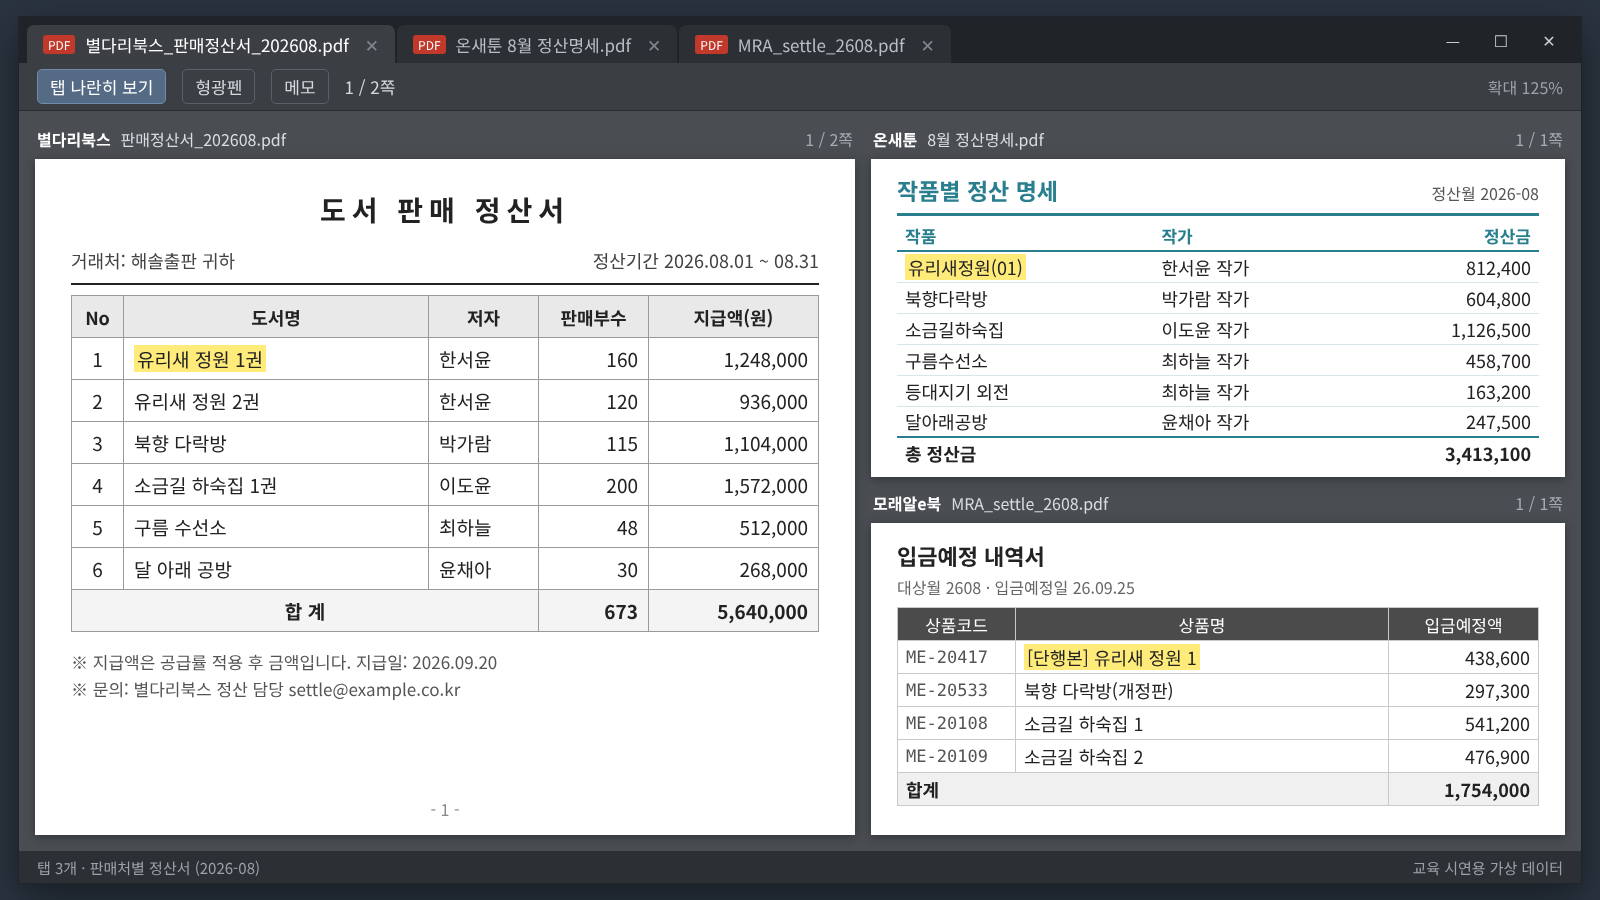Click the 정산기간 2026.08.01 ~ 08.31 text
The width and height of the screenshot is (1600, 900).
coord(706,261)
